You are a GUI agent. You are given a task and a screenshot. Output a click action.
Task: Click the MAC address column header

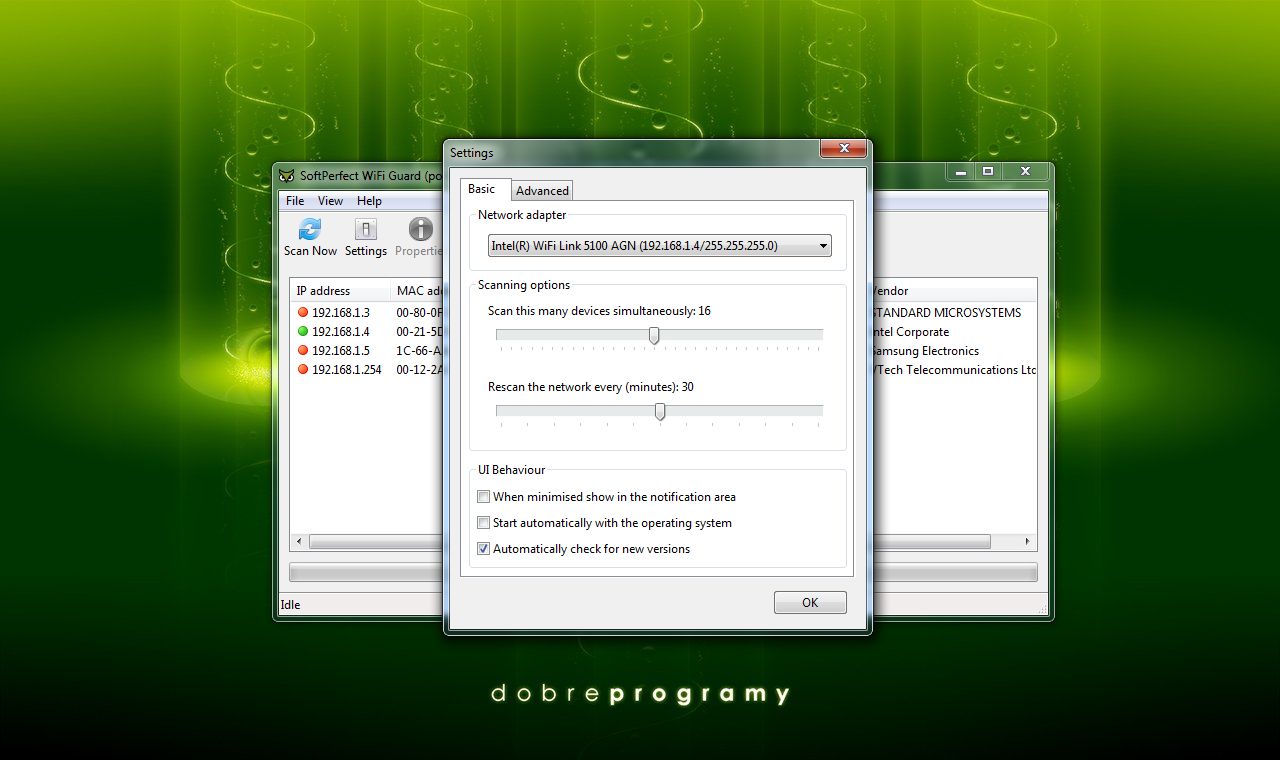(x=417, y=291)
